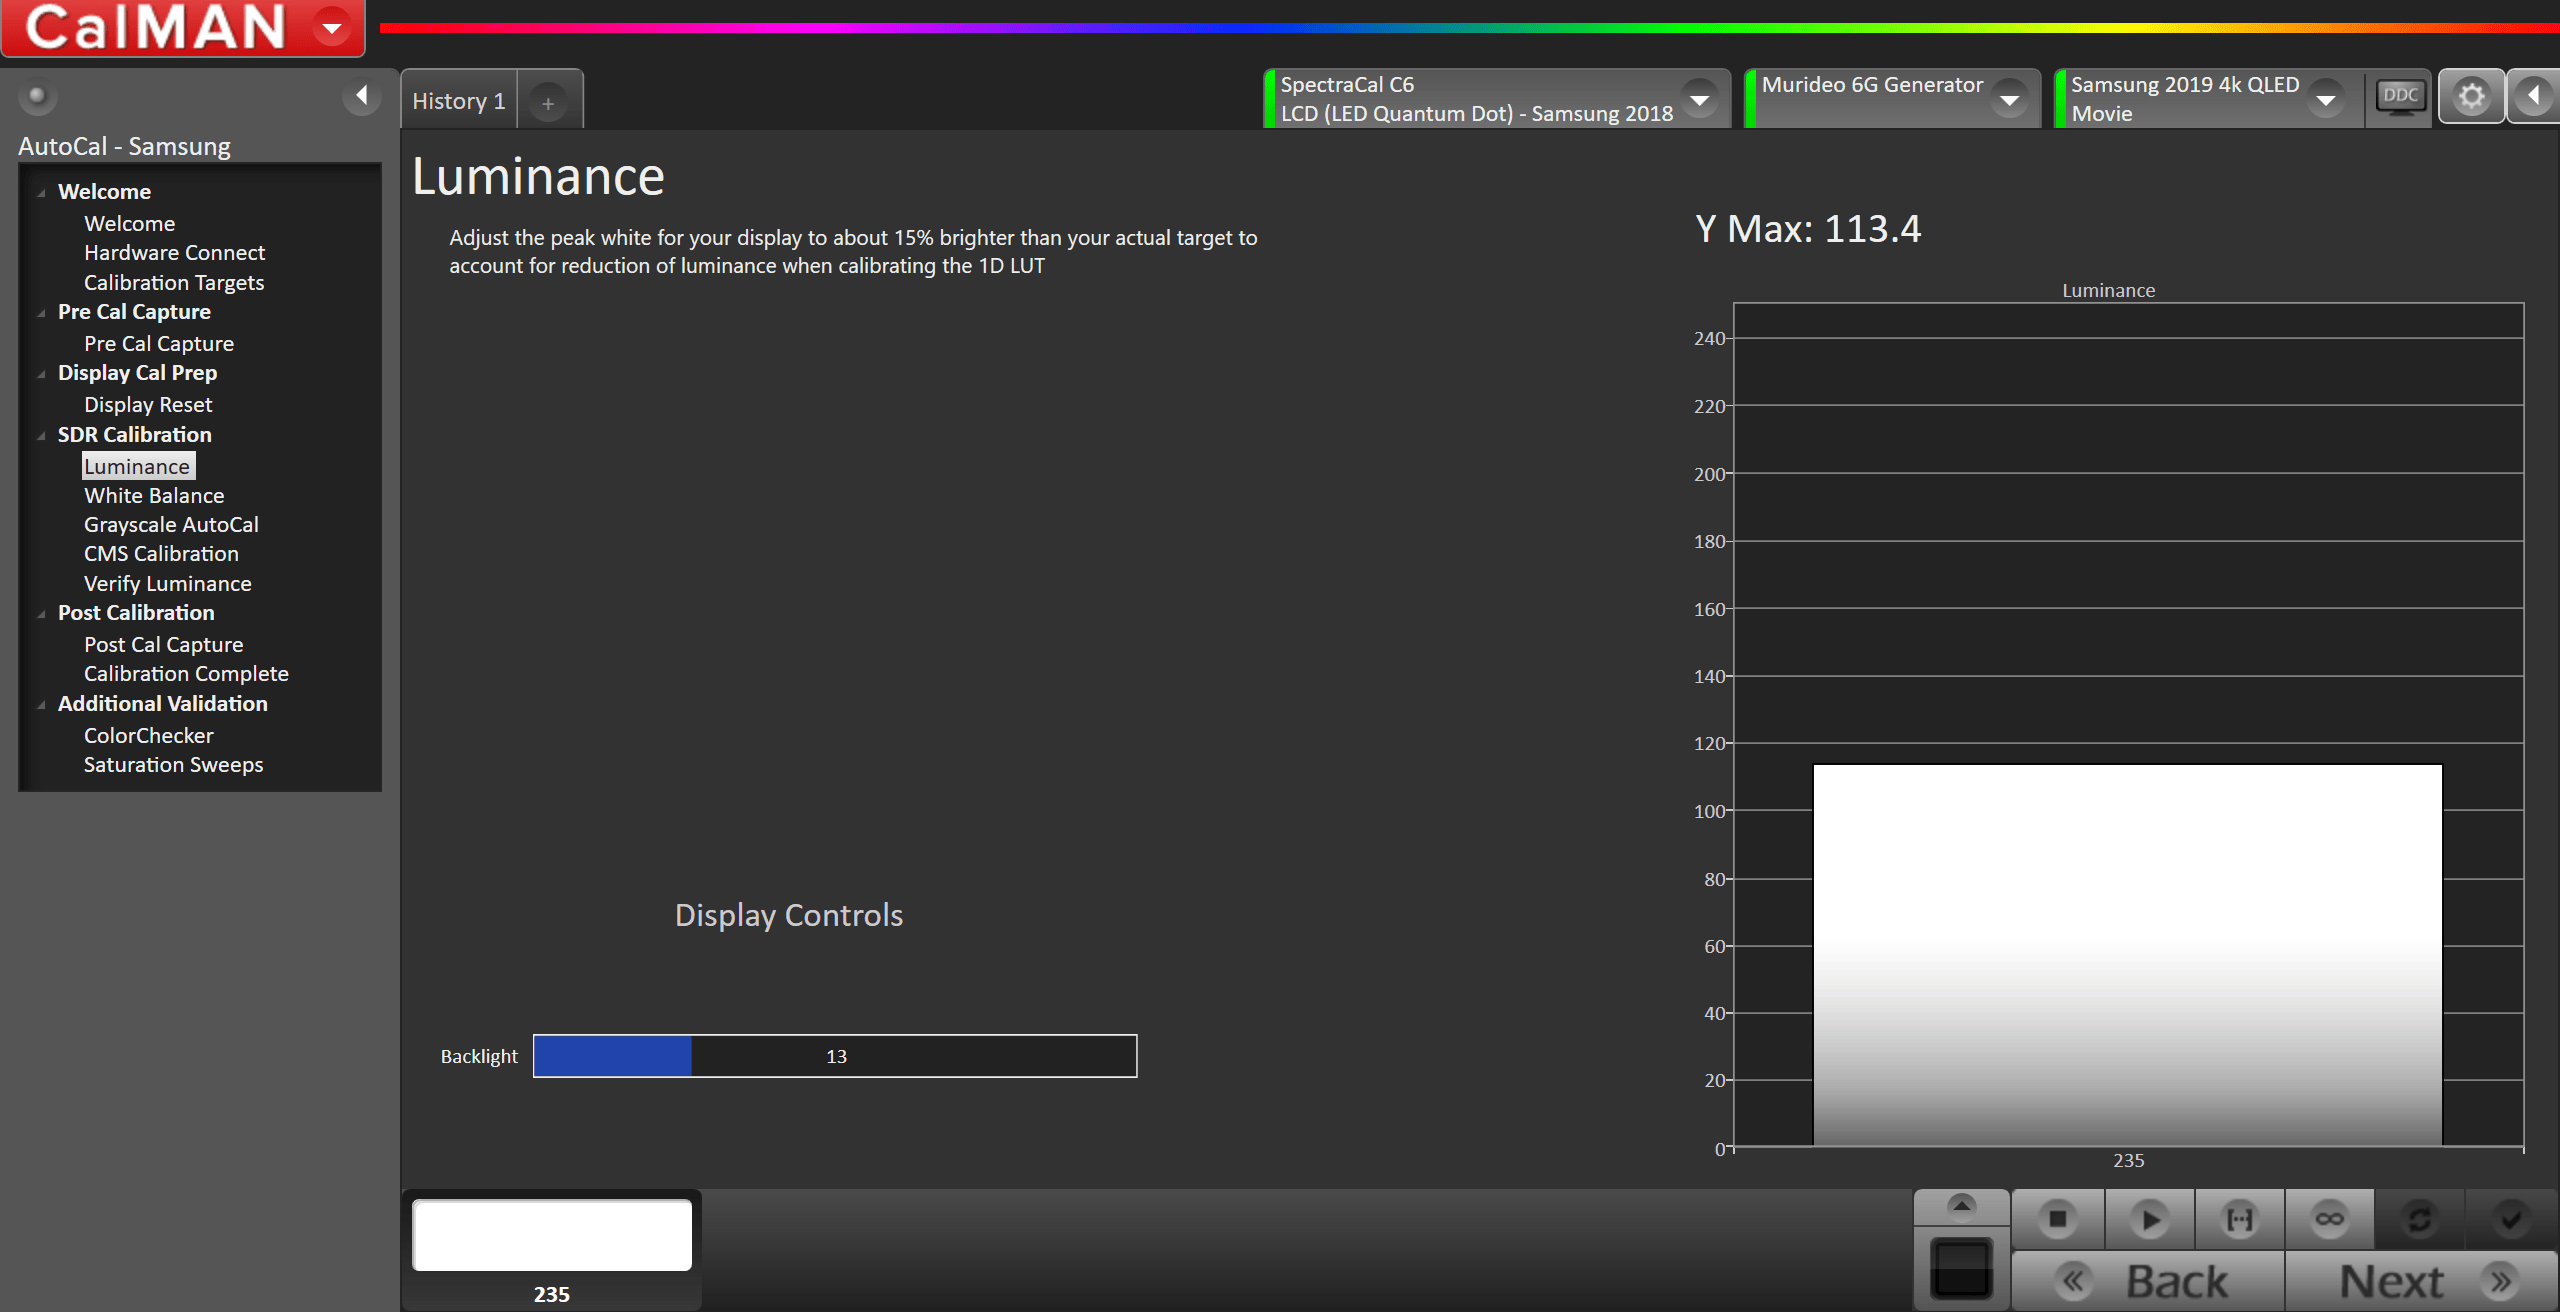The image size is (2560, 1312).
Task: Click the stop measurement button
Action: [2057, 1219]
